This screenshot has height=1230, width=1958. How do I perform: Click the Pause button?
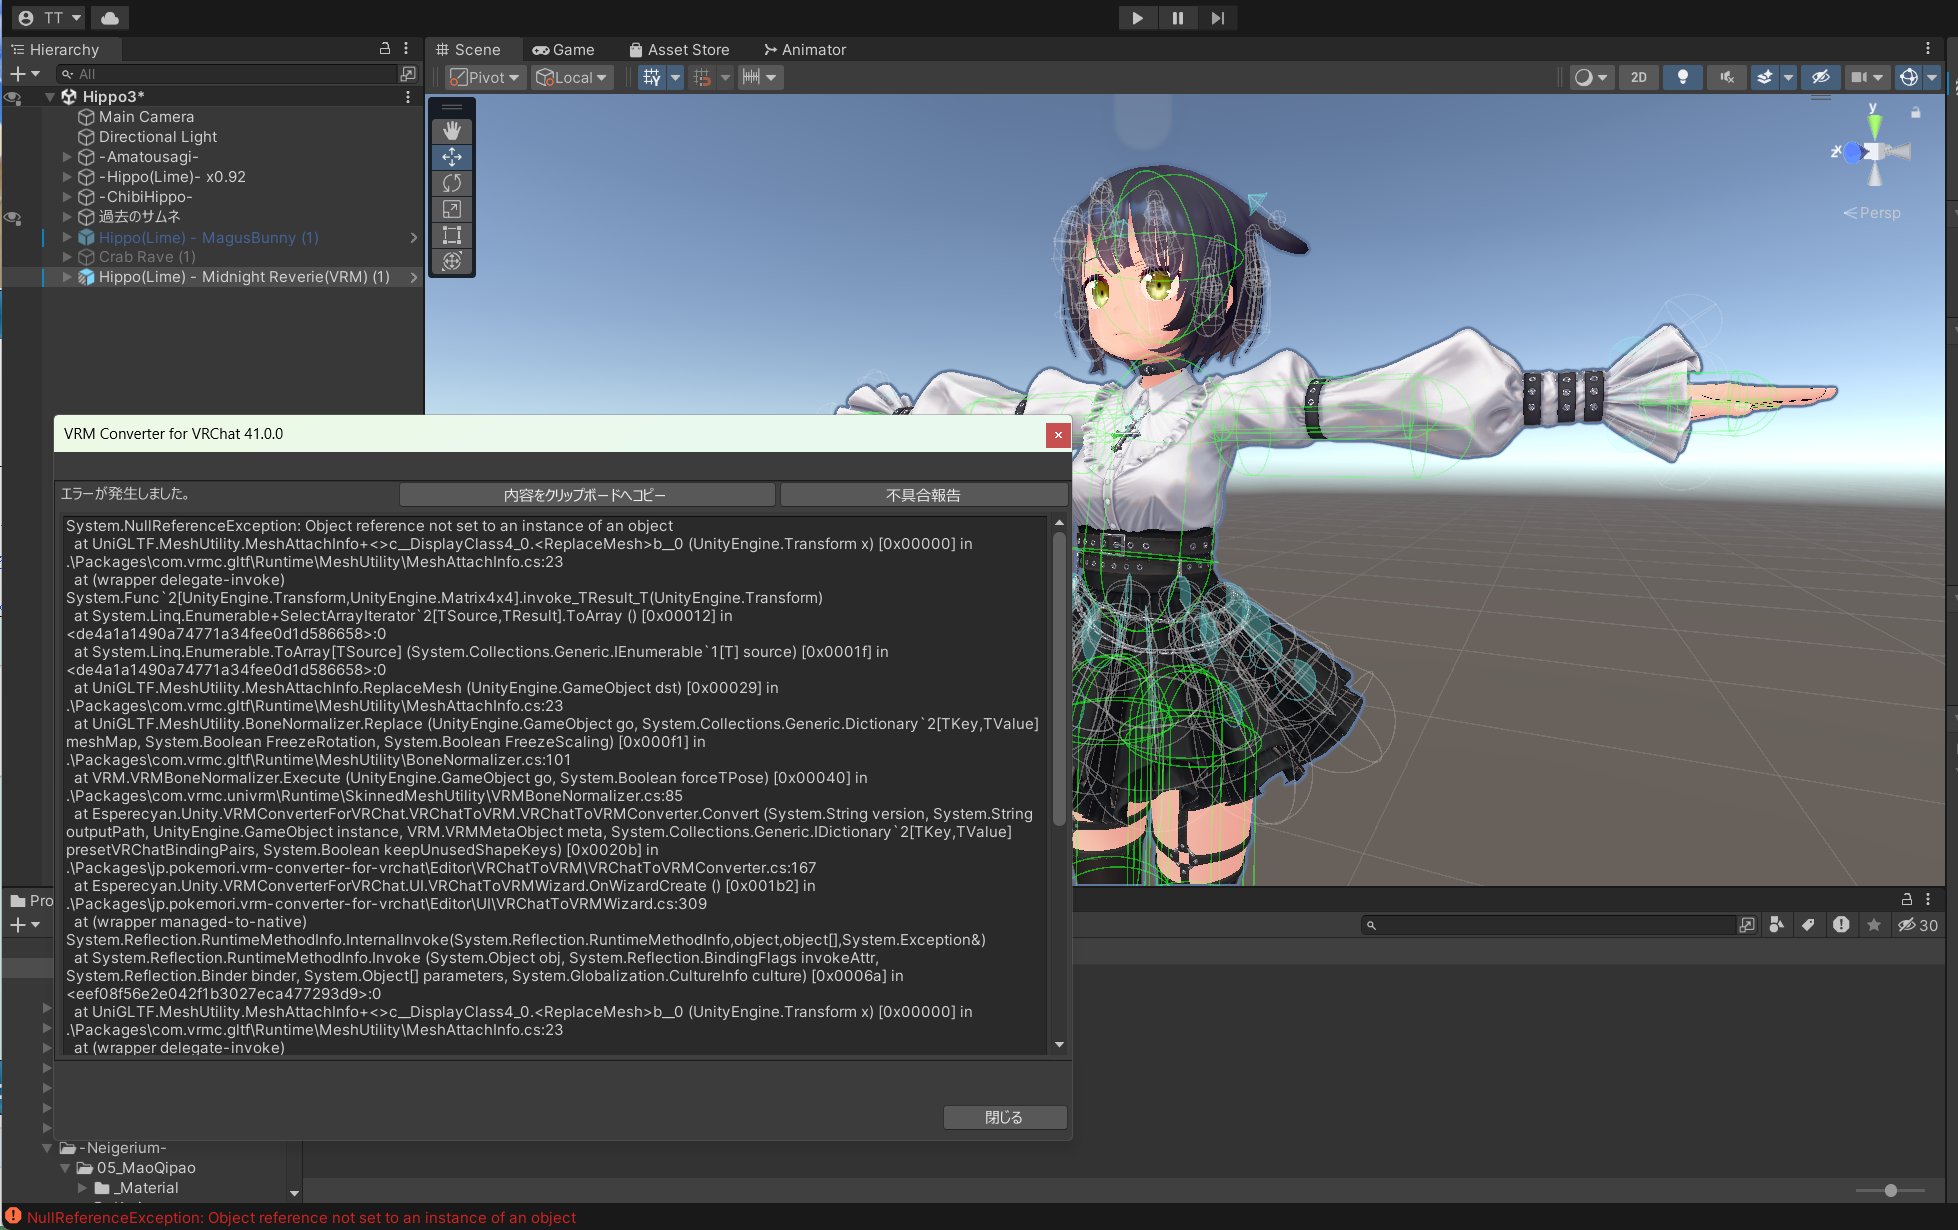click(x=1177, y=18)
